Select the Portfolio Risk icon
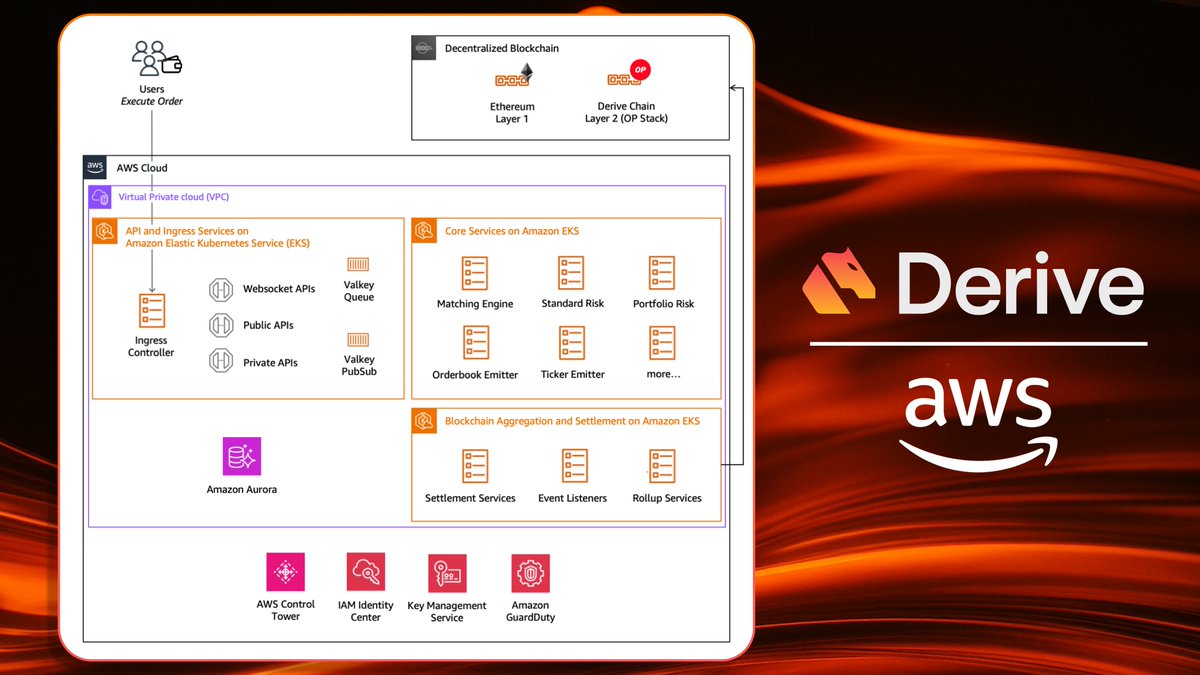1200x675 pixels. (x=662, y=274)
